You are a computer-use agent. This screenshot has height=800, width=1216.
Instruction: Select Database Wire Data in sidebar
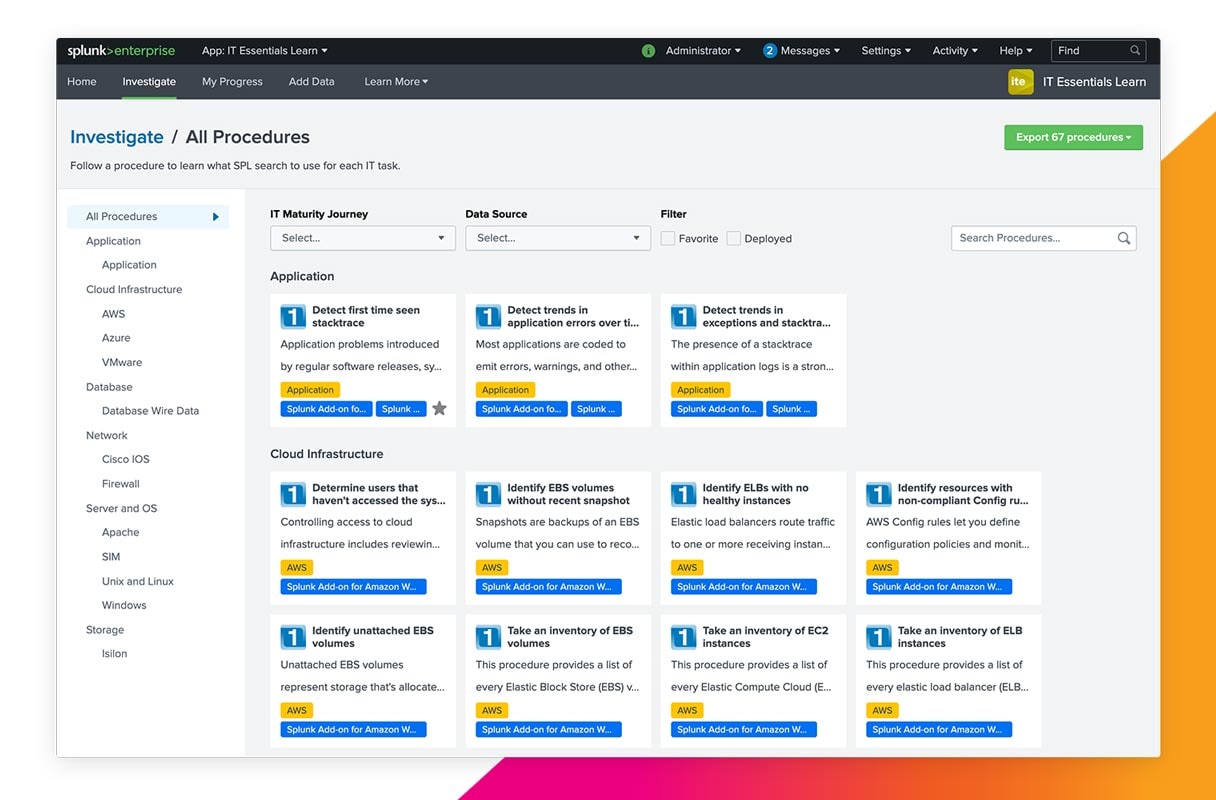[x=150, y=411]
